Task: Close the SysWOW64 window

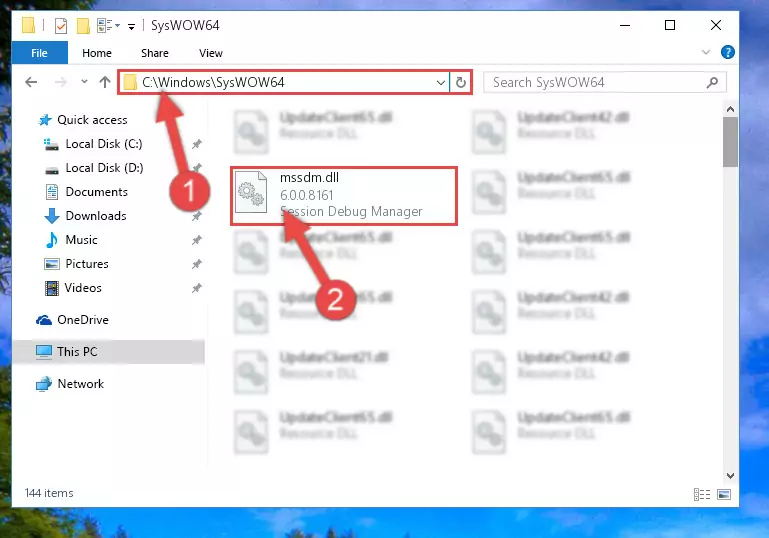Action: pyautogui.click(x=716, y=26)
